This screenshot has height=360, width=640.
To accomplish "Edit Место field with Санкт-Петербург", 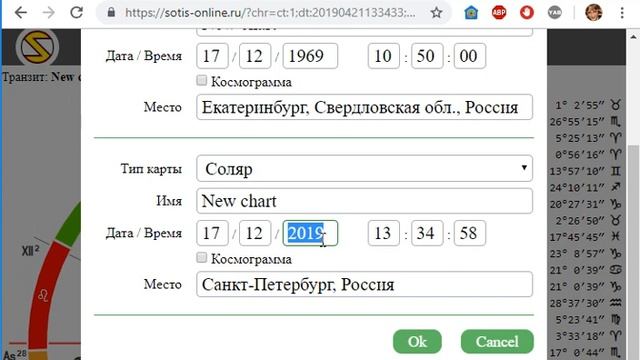I will point(364,284).
